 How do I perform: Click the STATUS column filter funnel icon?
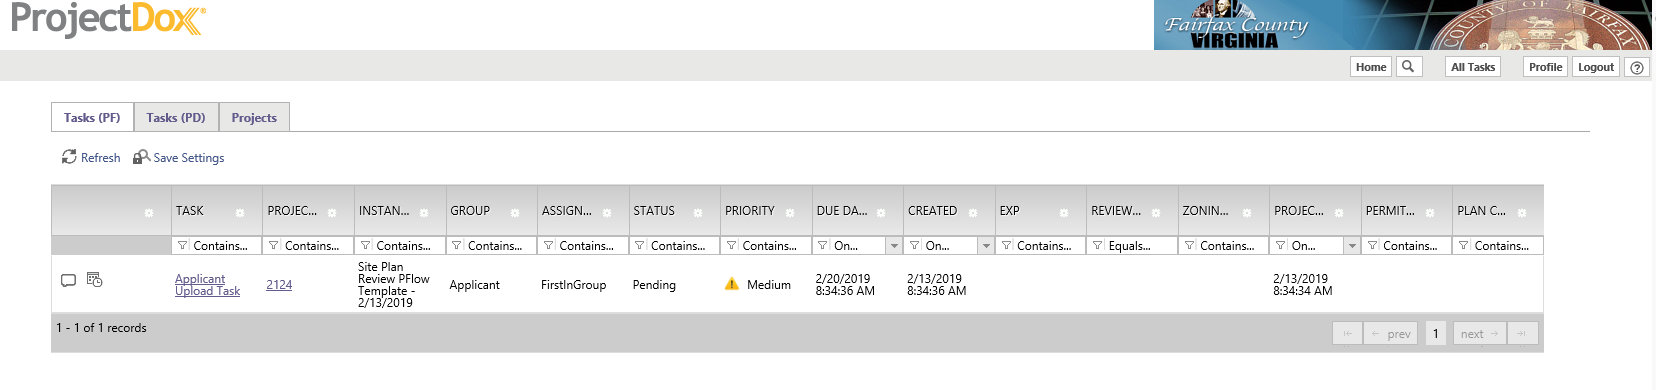640,245
